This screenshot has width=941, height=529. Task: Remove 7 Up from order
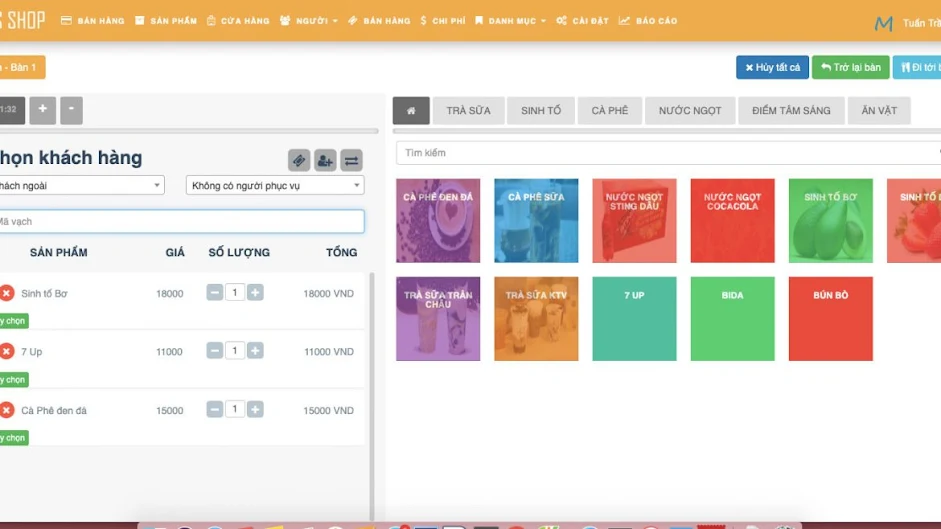point(7,351)
